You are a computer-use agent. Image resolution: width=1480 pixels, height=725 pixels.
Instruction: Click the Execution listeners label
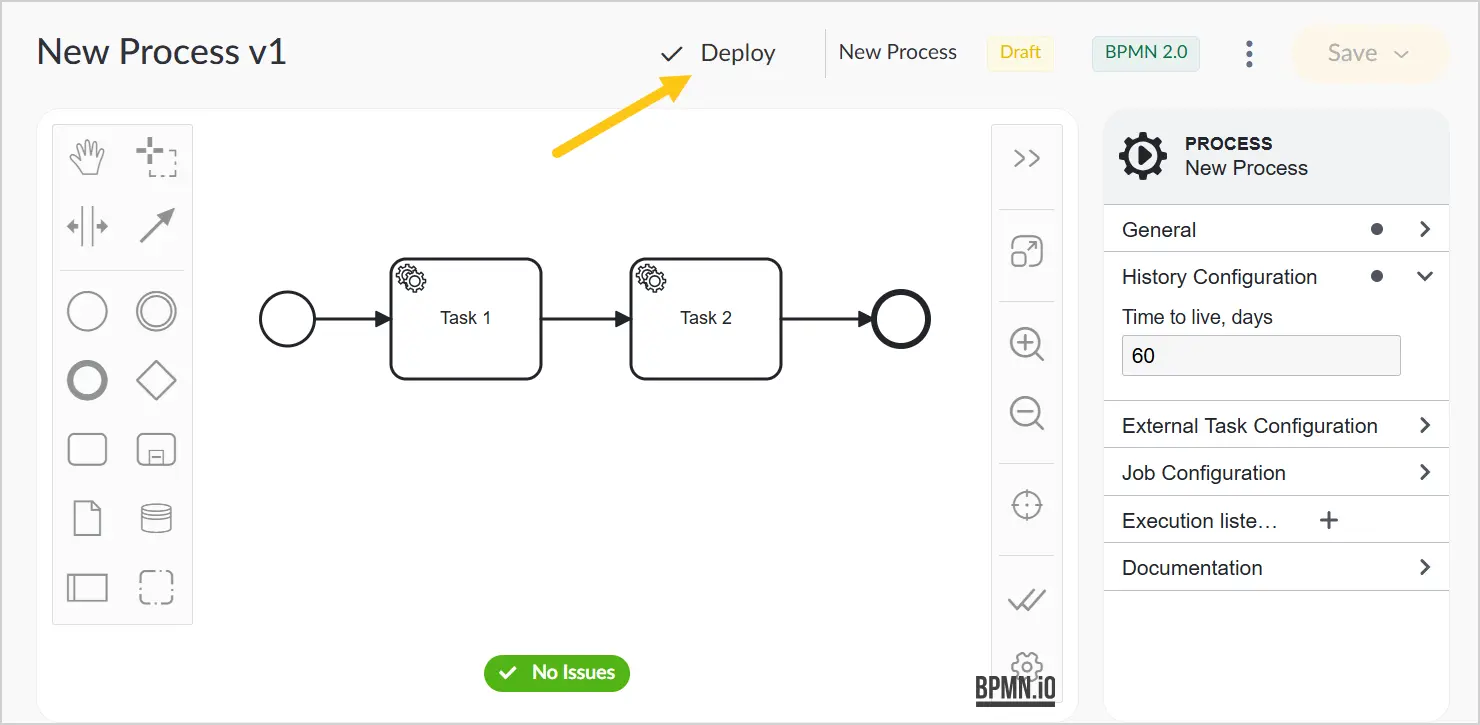pos(1199,521)
